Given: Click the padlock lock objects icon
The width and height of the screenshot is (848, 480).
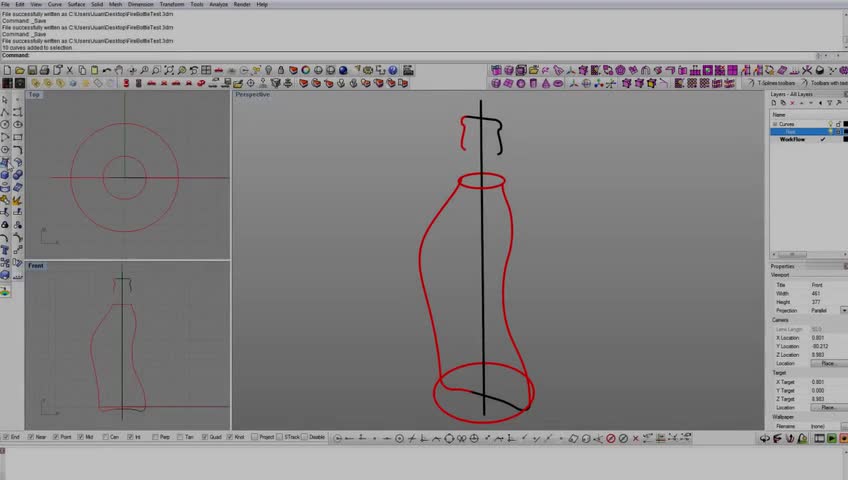Looking at the screenshot, I should (x=281, y=70).
